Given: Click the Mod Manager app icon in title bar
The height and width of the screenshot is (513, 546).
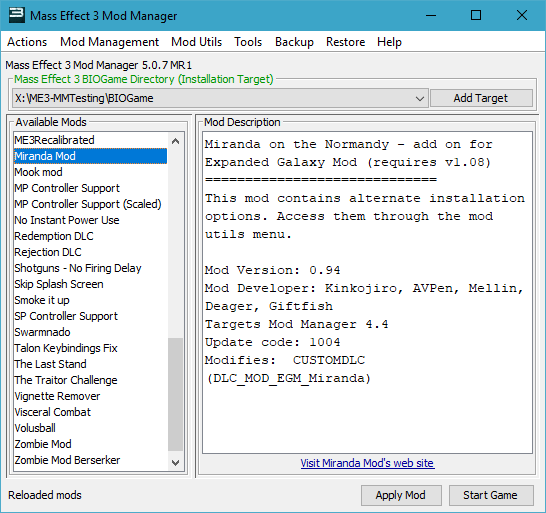Looking at the screenshot, I should [x=16, y=15].
